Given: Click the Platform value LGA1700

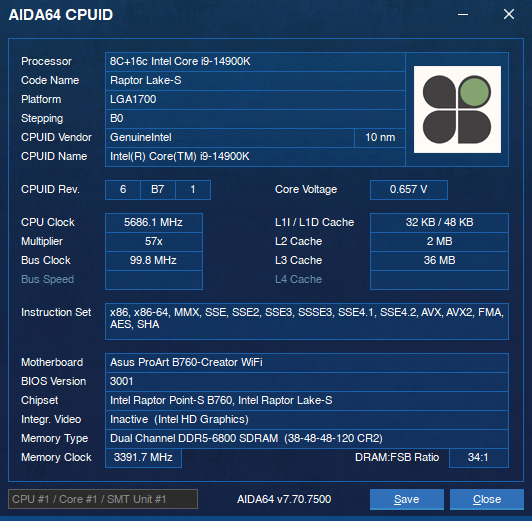Looking at the screenshot, I should coord(255,99).
